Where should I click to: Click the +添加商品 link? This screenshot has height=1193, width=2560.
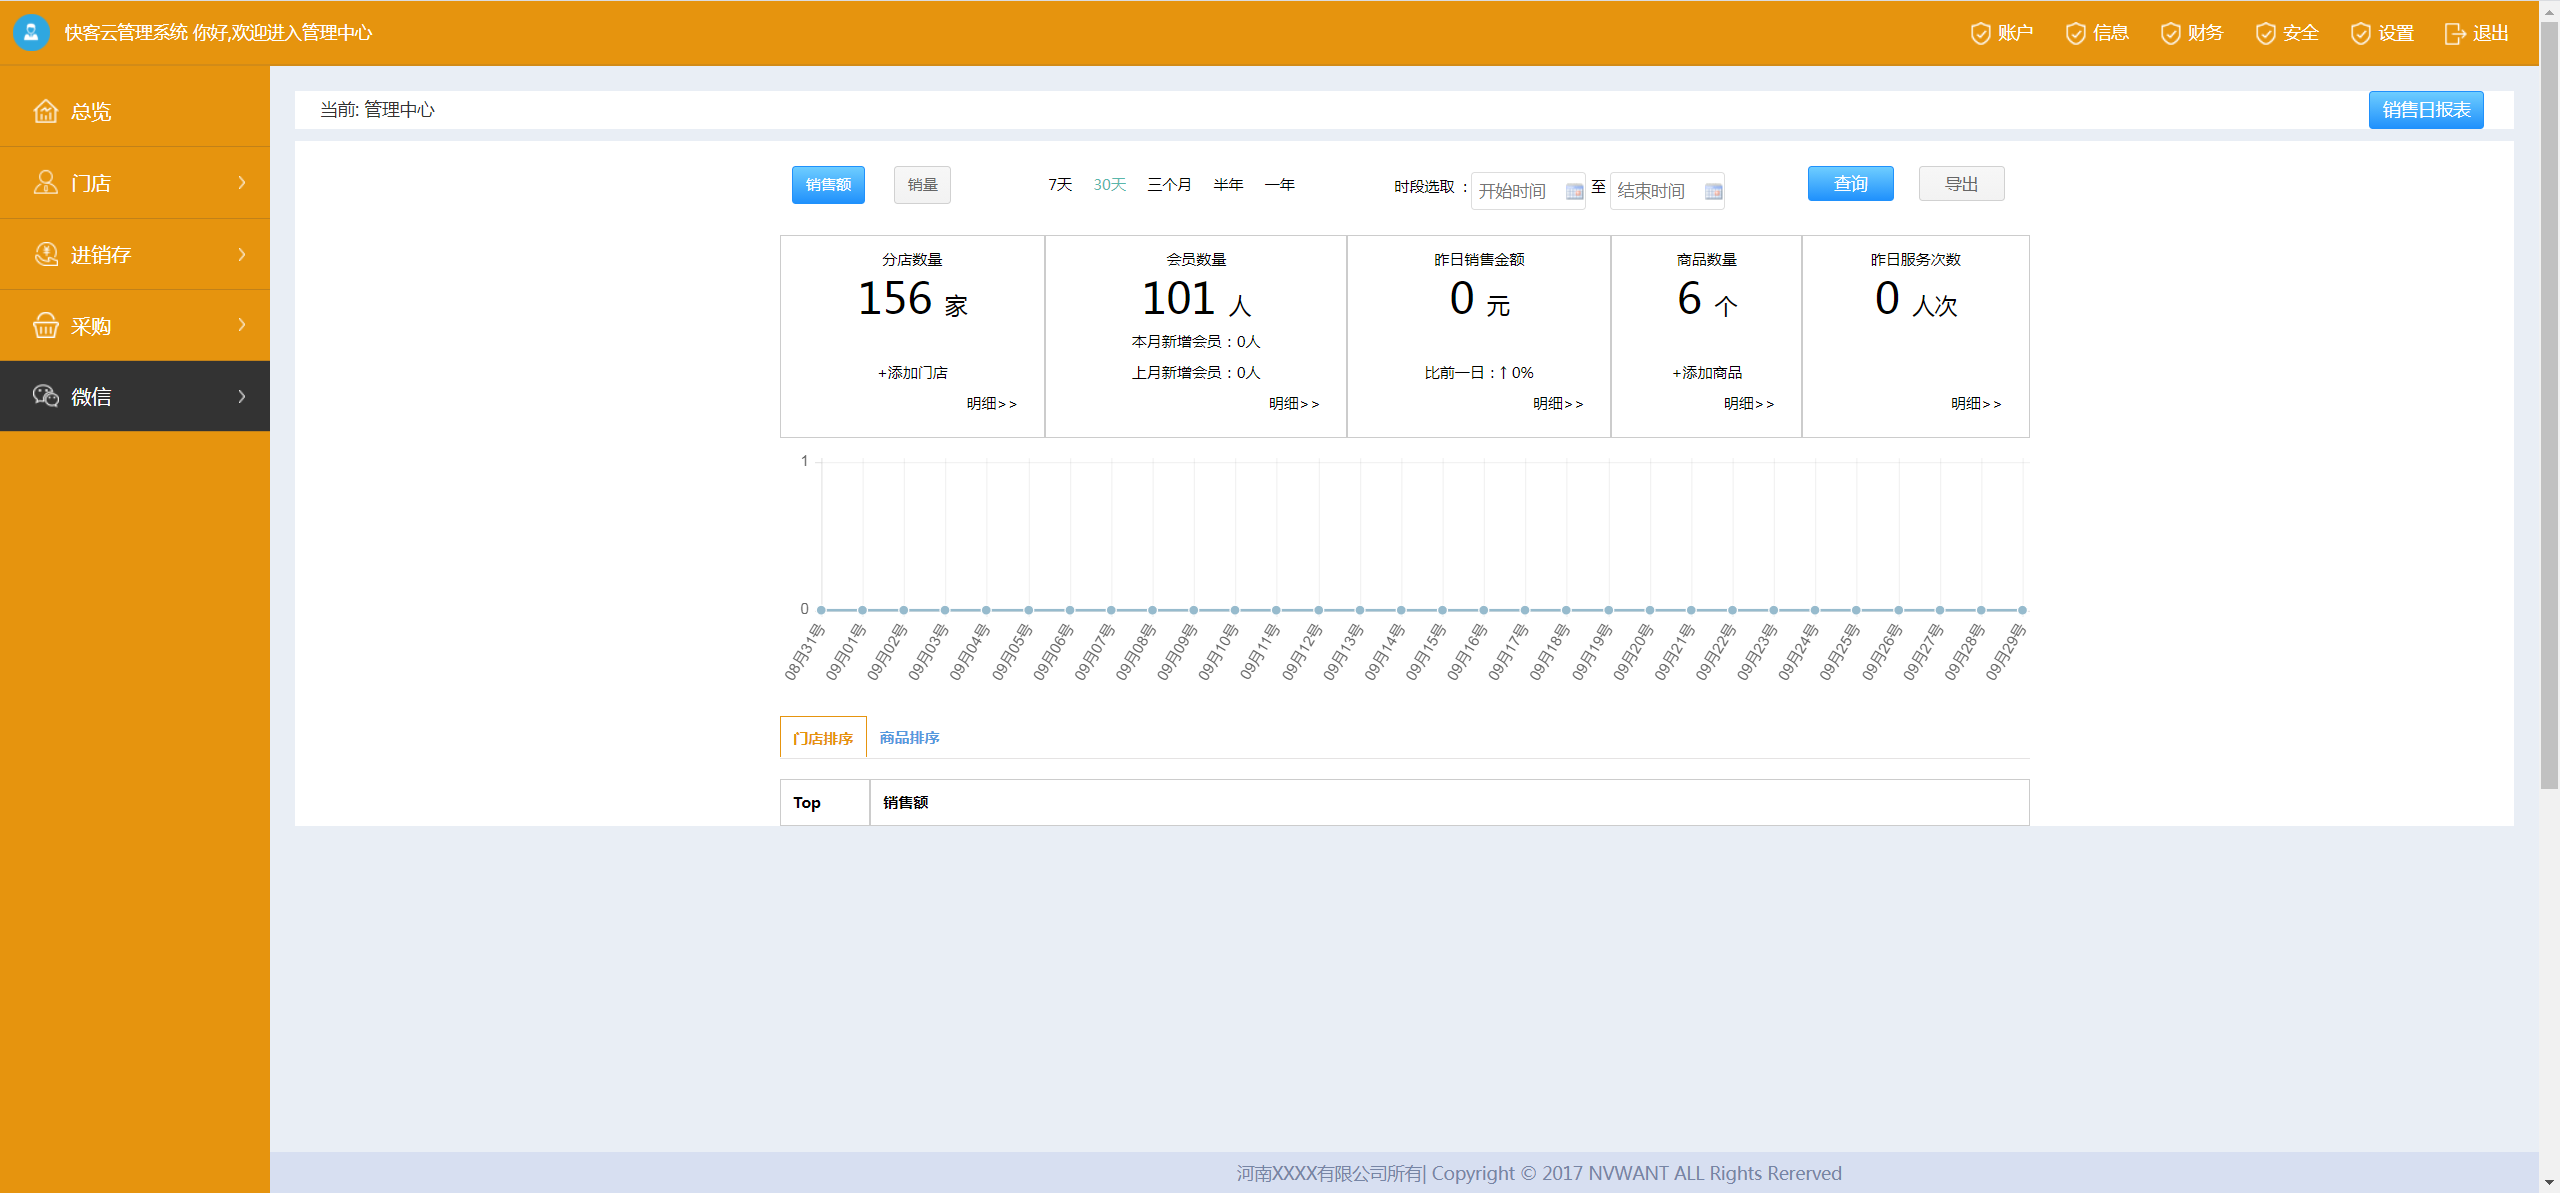(1706, 373)
